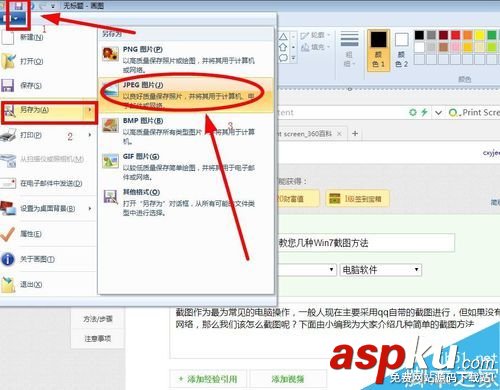Click the info icon for 关于画图
500x390 pixels.
pos(8,259)
